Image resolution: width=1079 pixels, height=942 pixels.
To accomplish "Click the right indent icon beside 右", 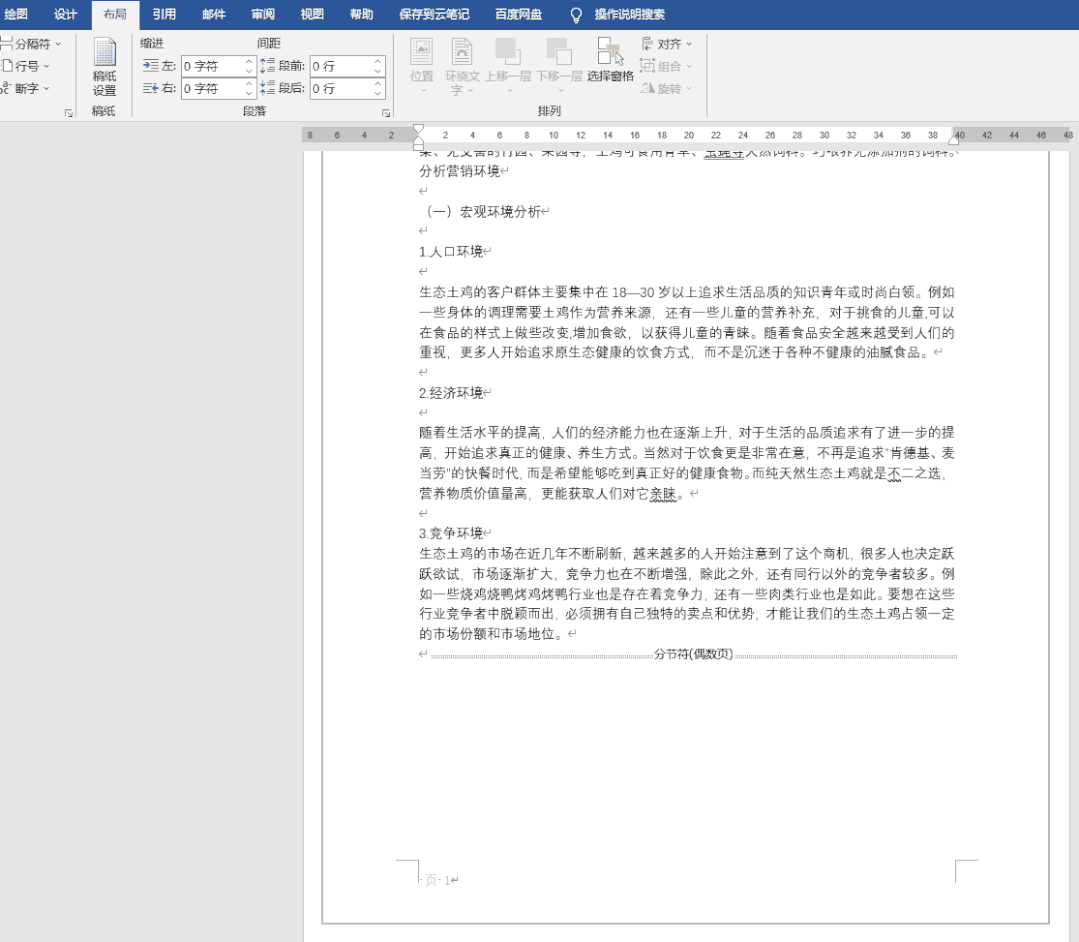I will pyautogui.click(x=151, y=88).
